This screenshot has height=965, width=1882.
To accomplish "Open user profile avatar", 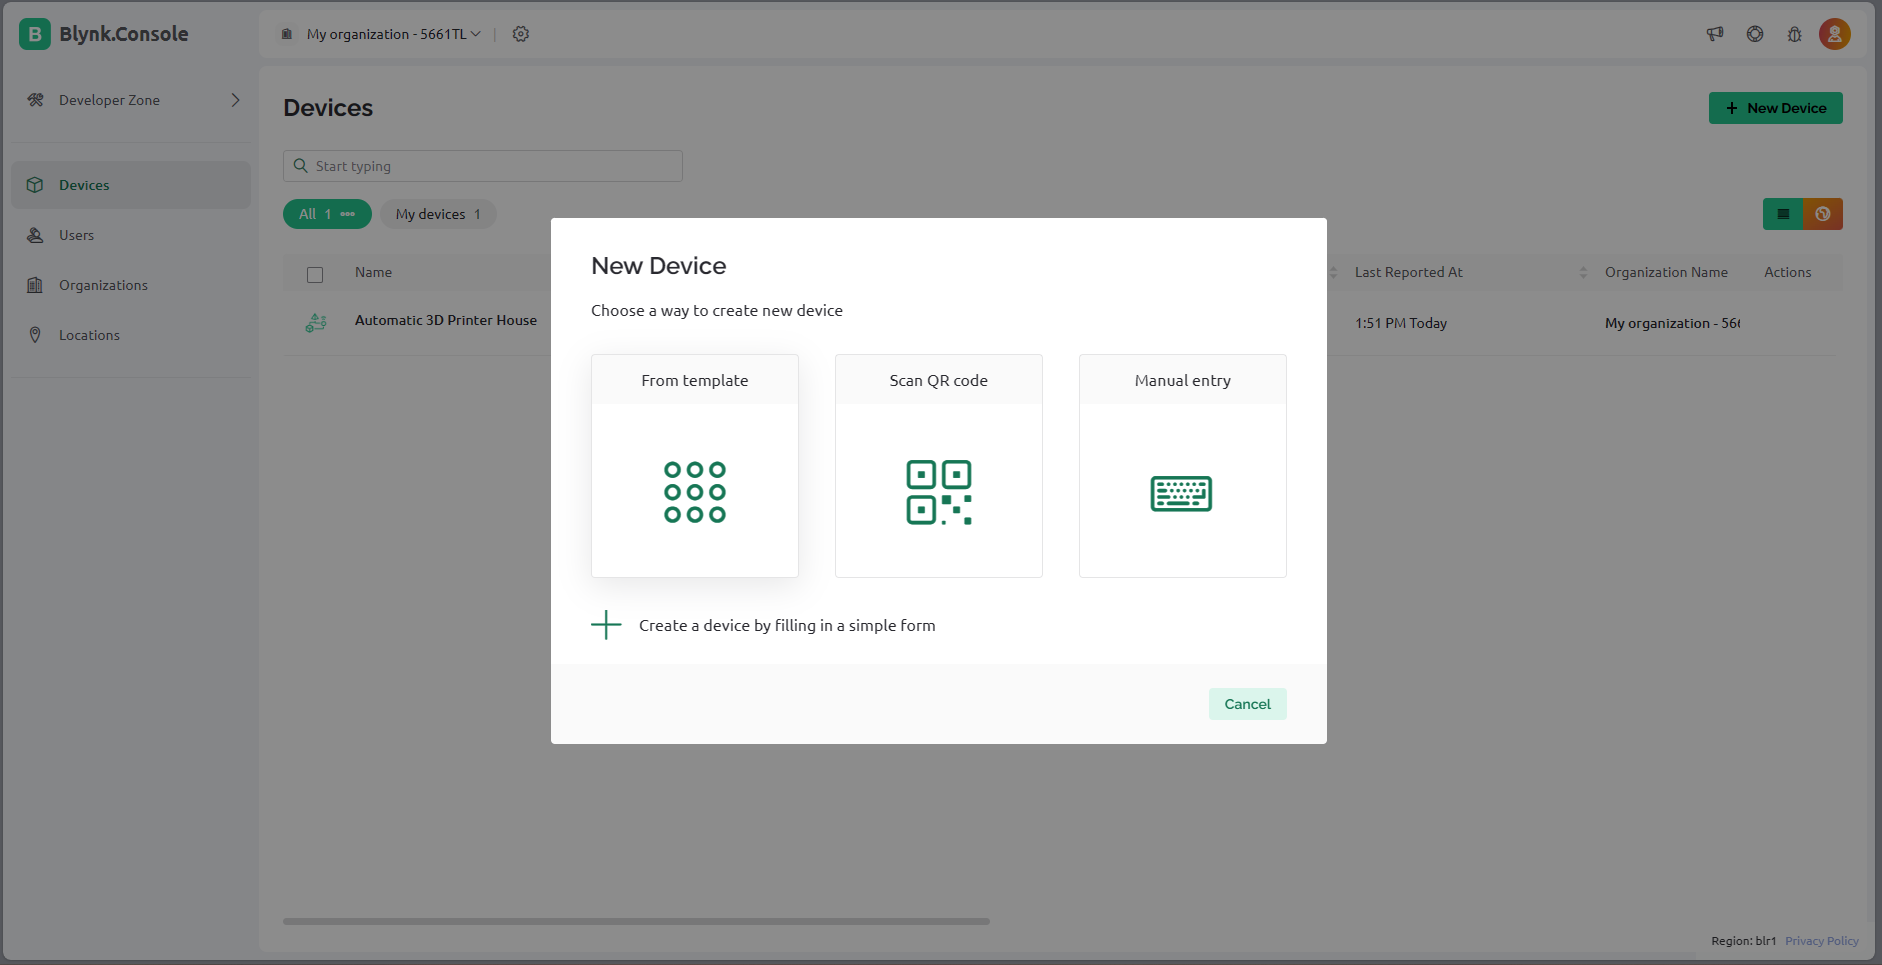I will 1835,34.
